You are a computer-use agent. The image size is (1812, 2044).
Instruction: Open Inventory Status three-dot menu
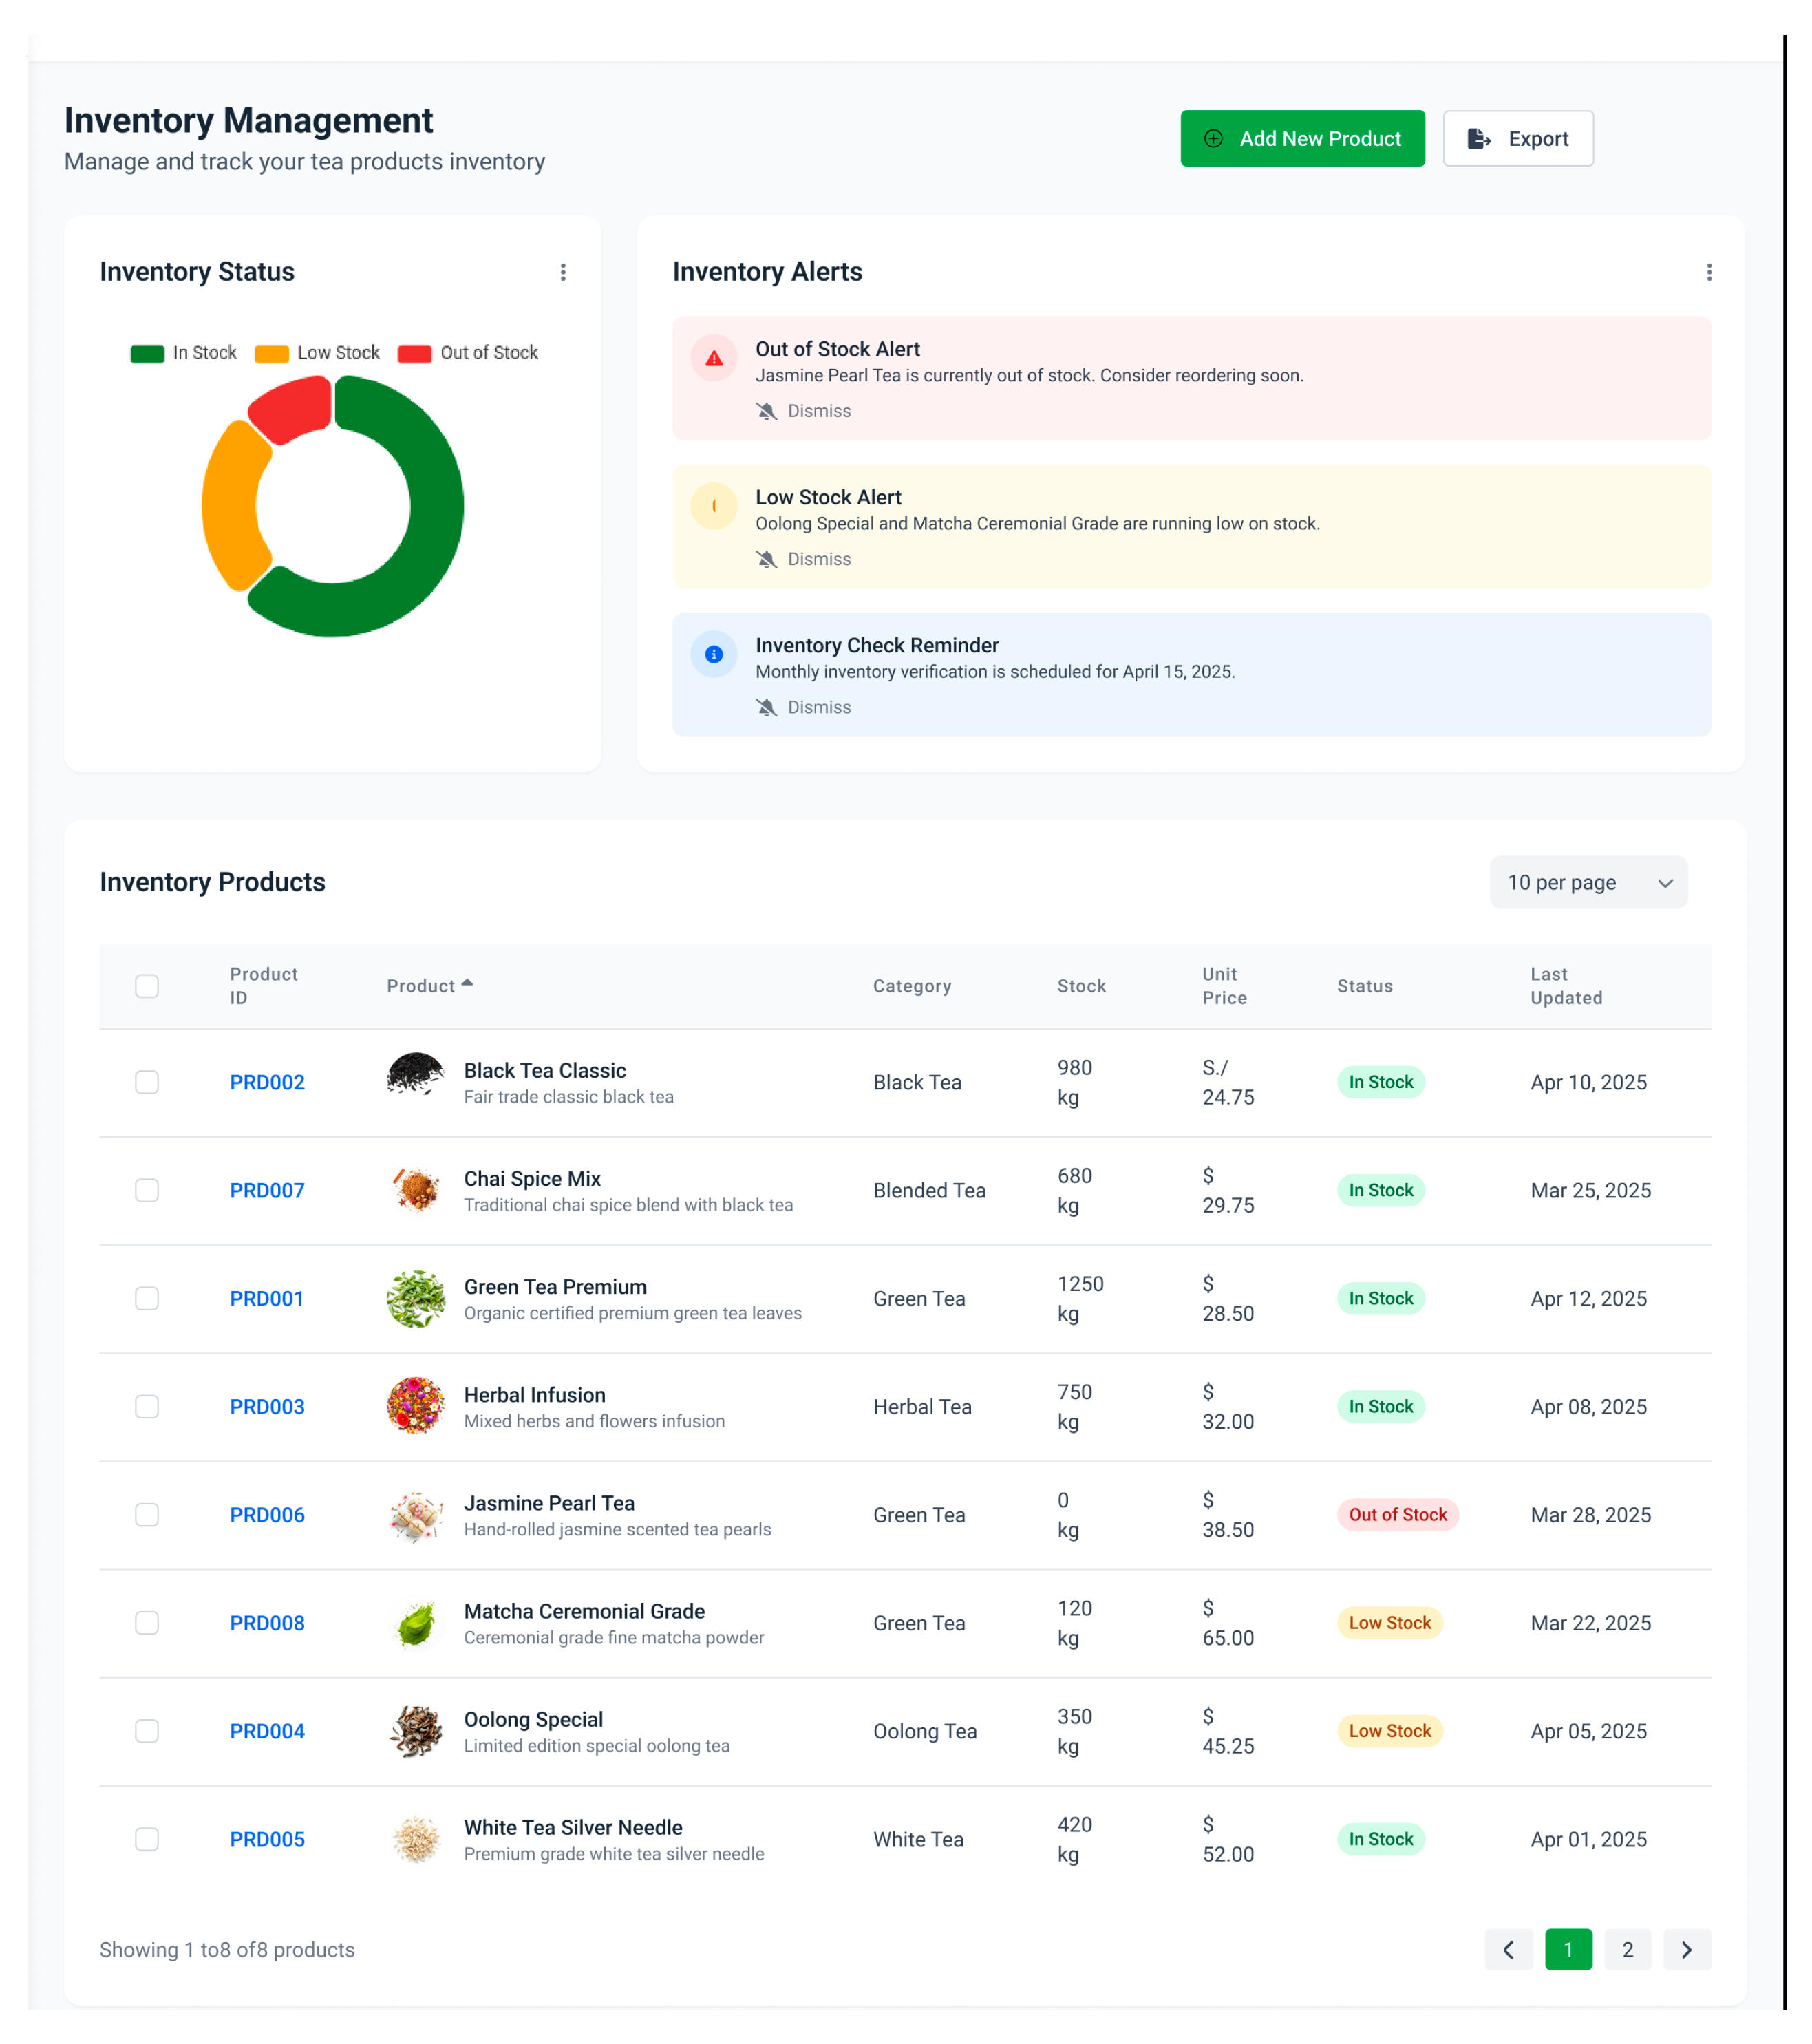[x=563, y=272]
